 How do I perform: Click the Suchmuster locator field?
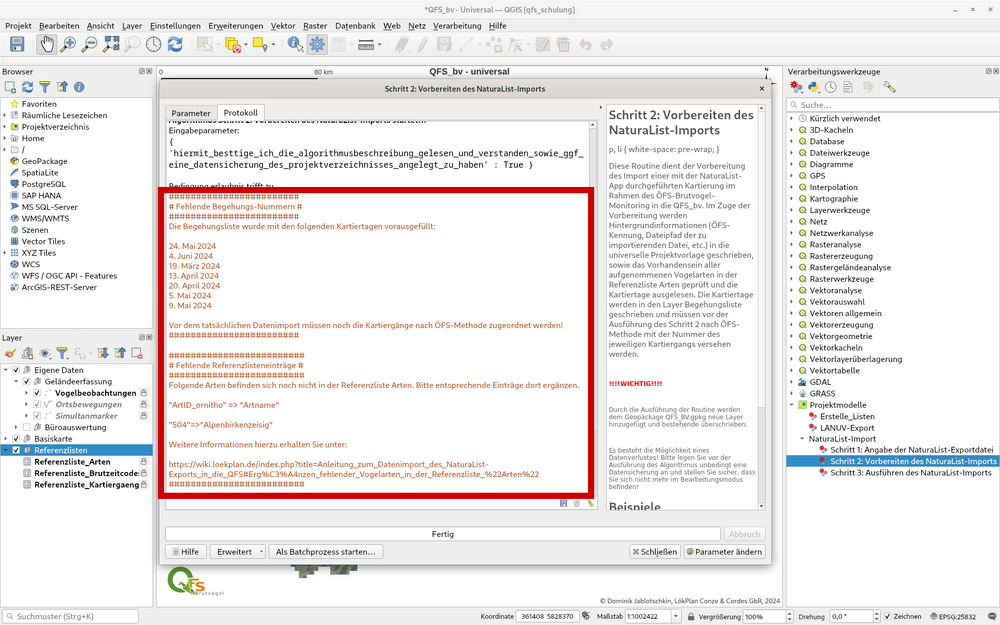tap(70, 617)
